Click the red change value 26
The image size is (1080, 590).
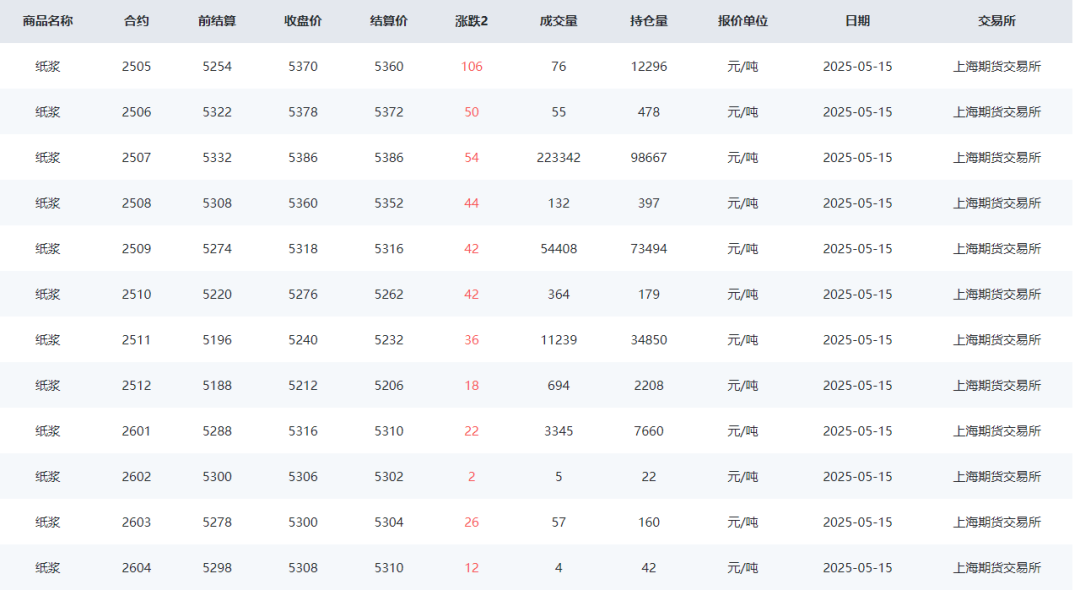(471, 523)
